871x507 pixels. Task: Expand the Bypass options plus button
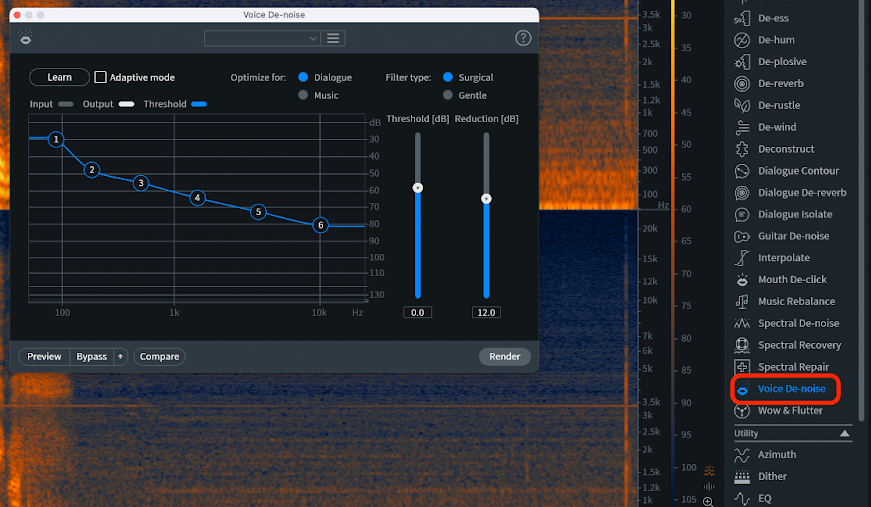[x=120, y=357]
